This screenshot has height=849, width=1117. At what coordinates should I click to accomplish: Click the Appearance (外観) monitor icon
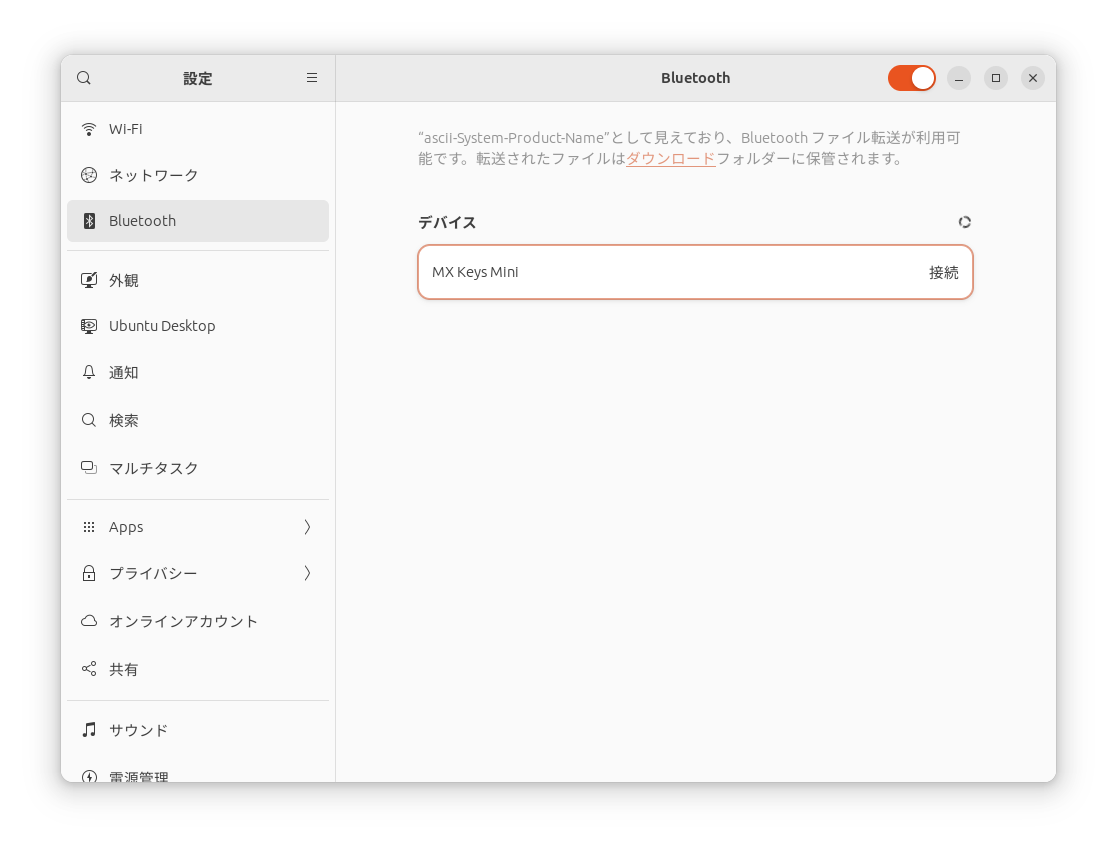coord(89,280)
